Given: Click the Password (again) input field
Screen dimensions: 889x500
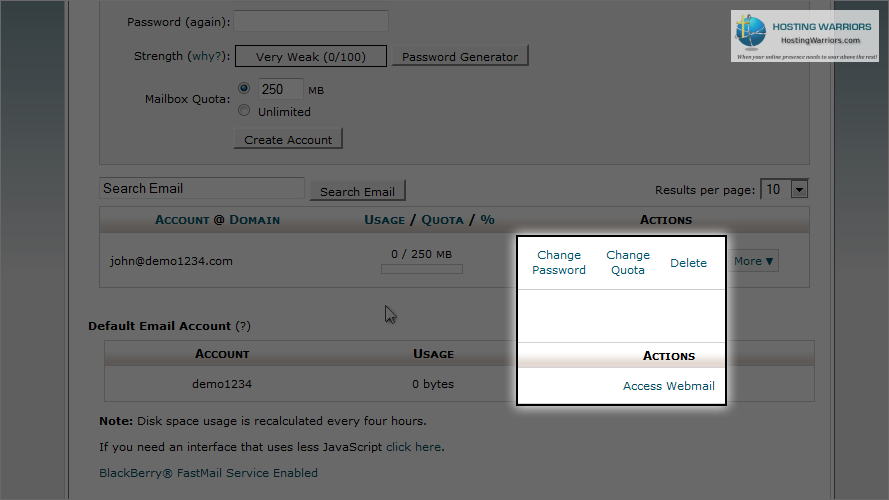Looking at the screenshot, I should [311, 22].
